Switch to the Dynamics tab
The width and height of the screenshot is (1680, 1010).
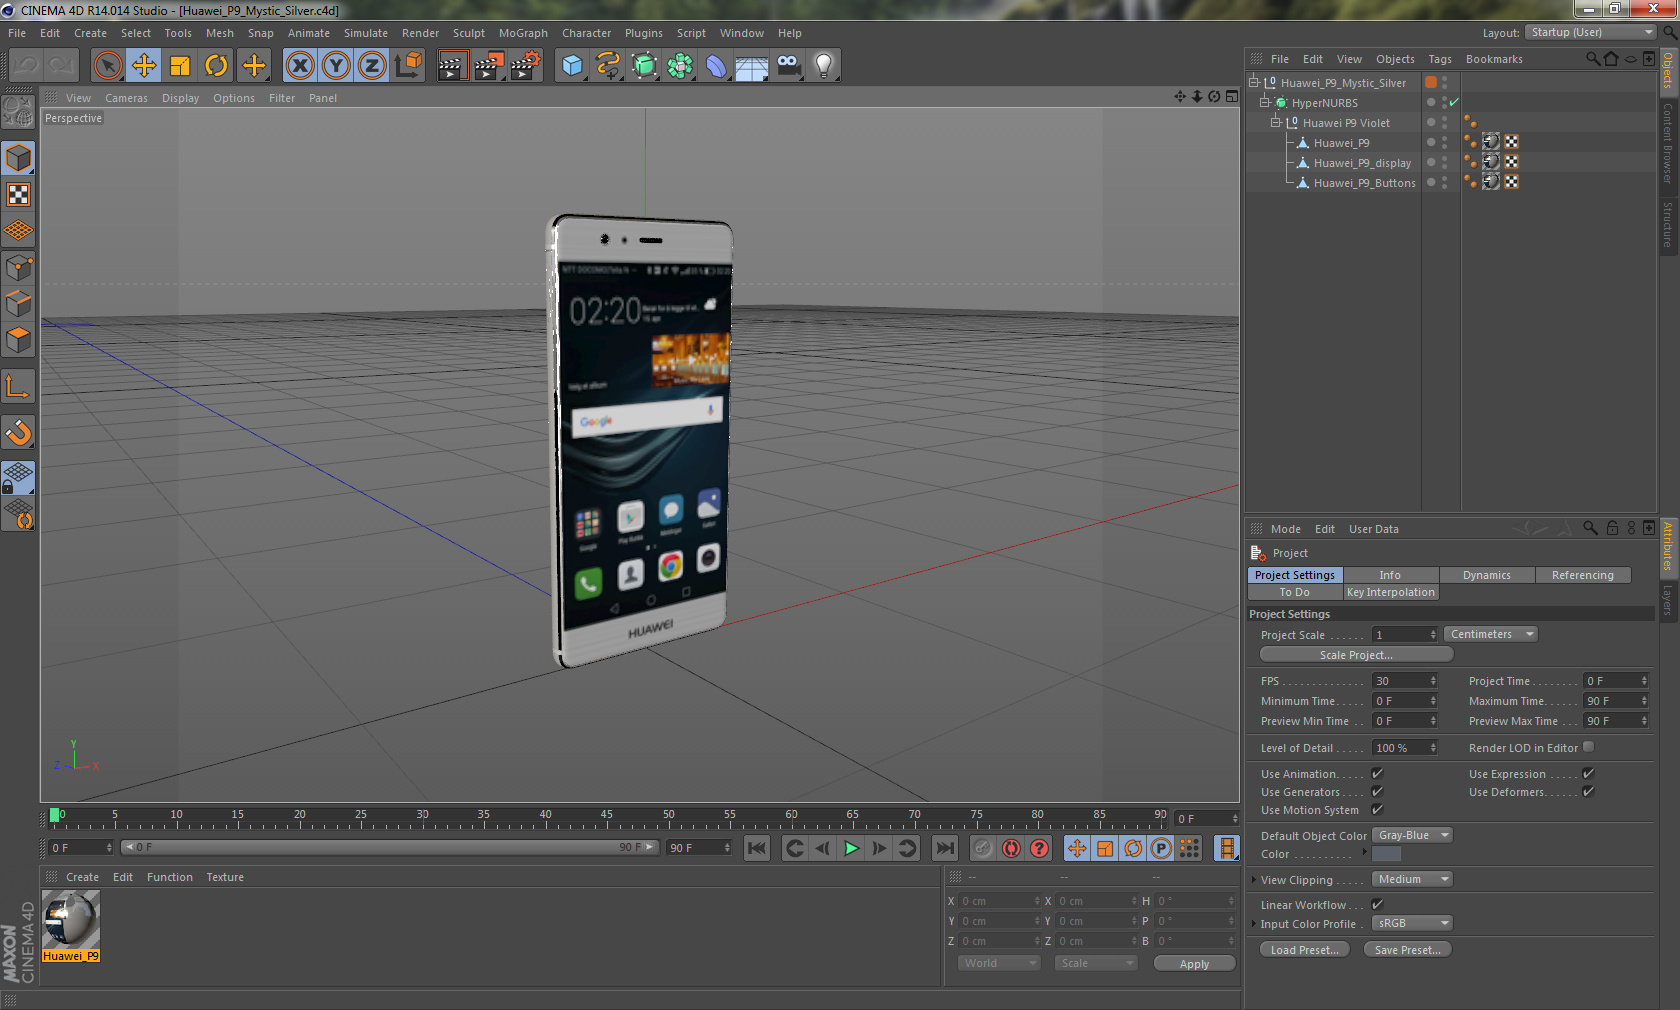pos(1487,575)
